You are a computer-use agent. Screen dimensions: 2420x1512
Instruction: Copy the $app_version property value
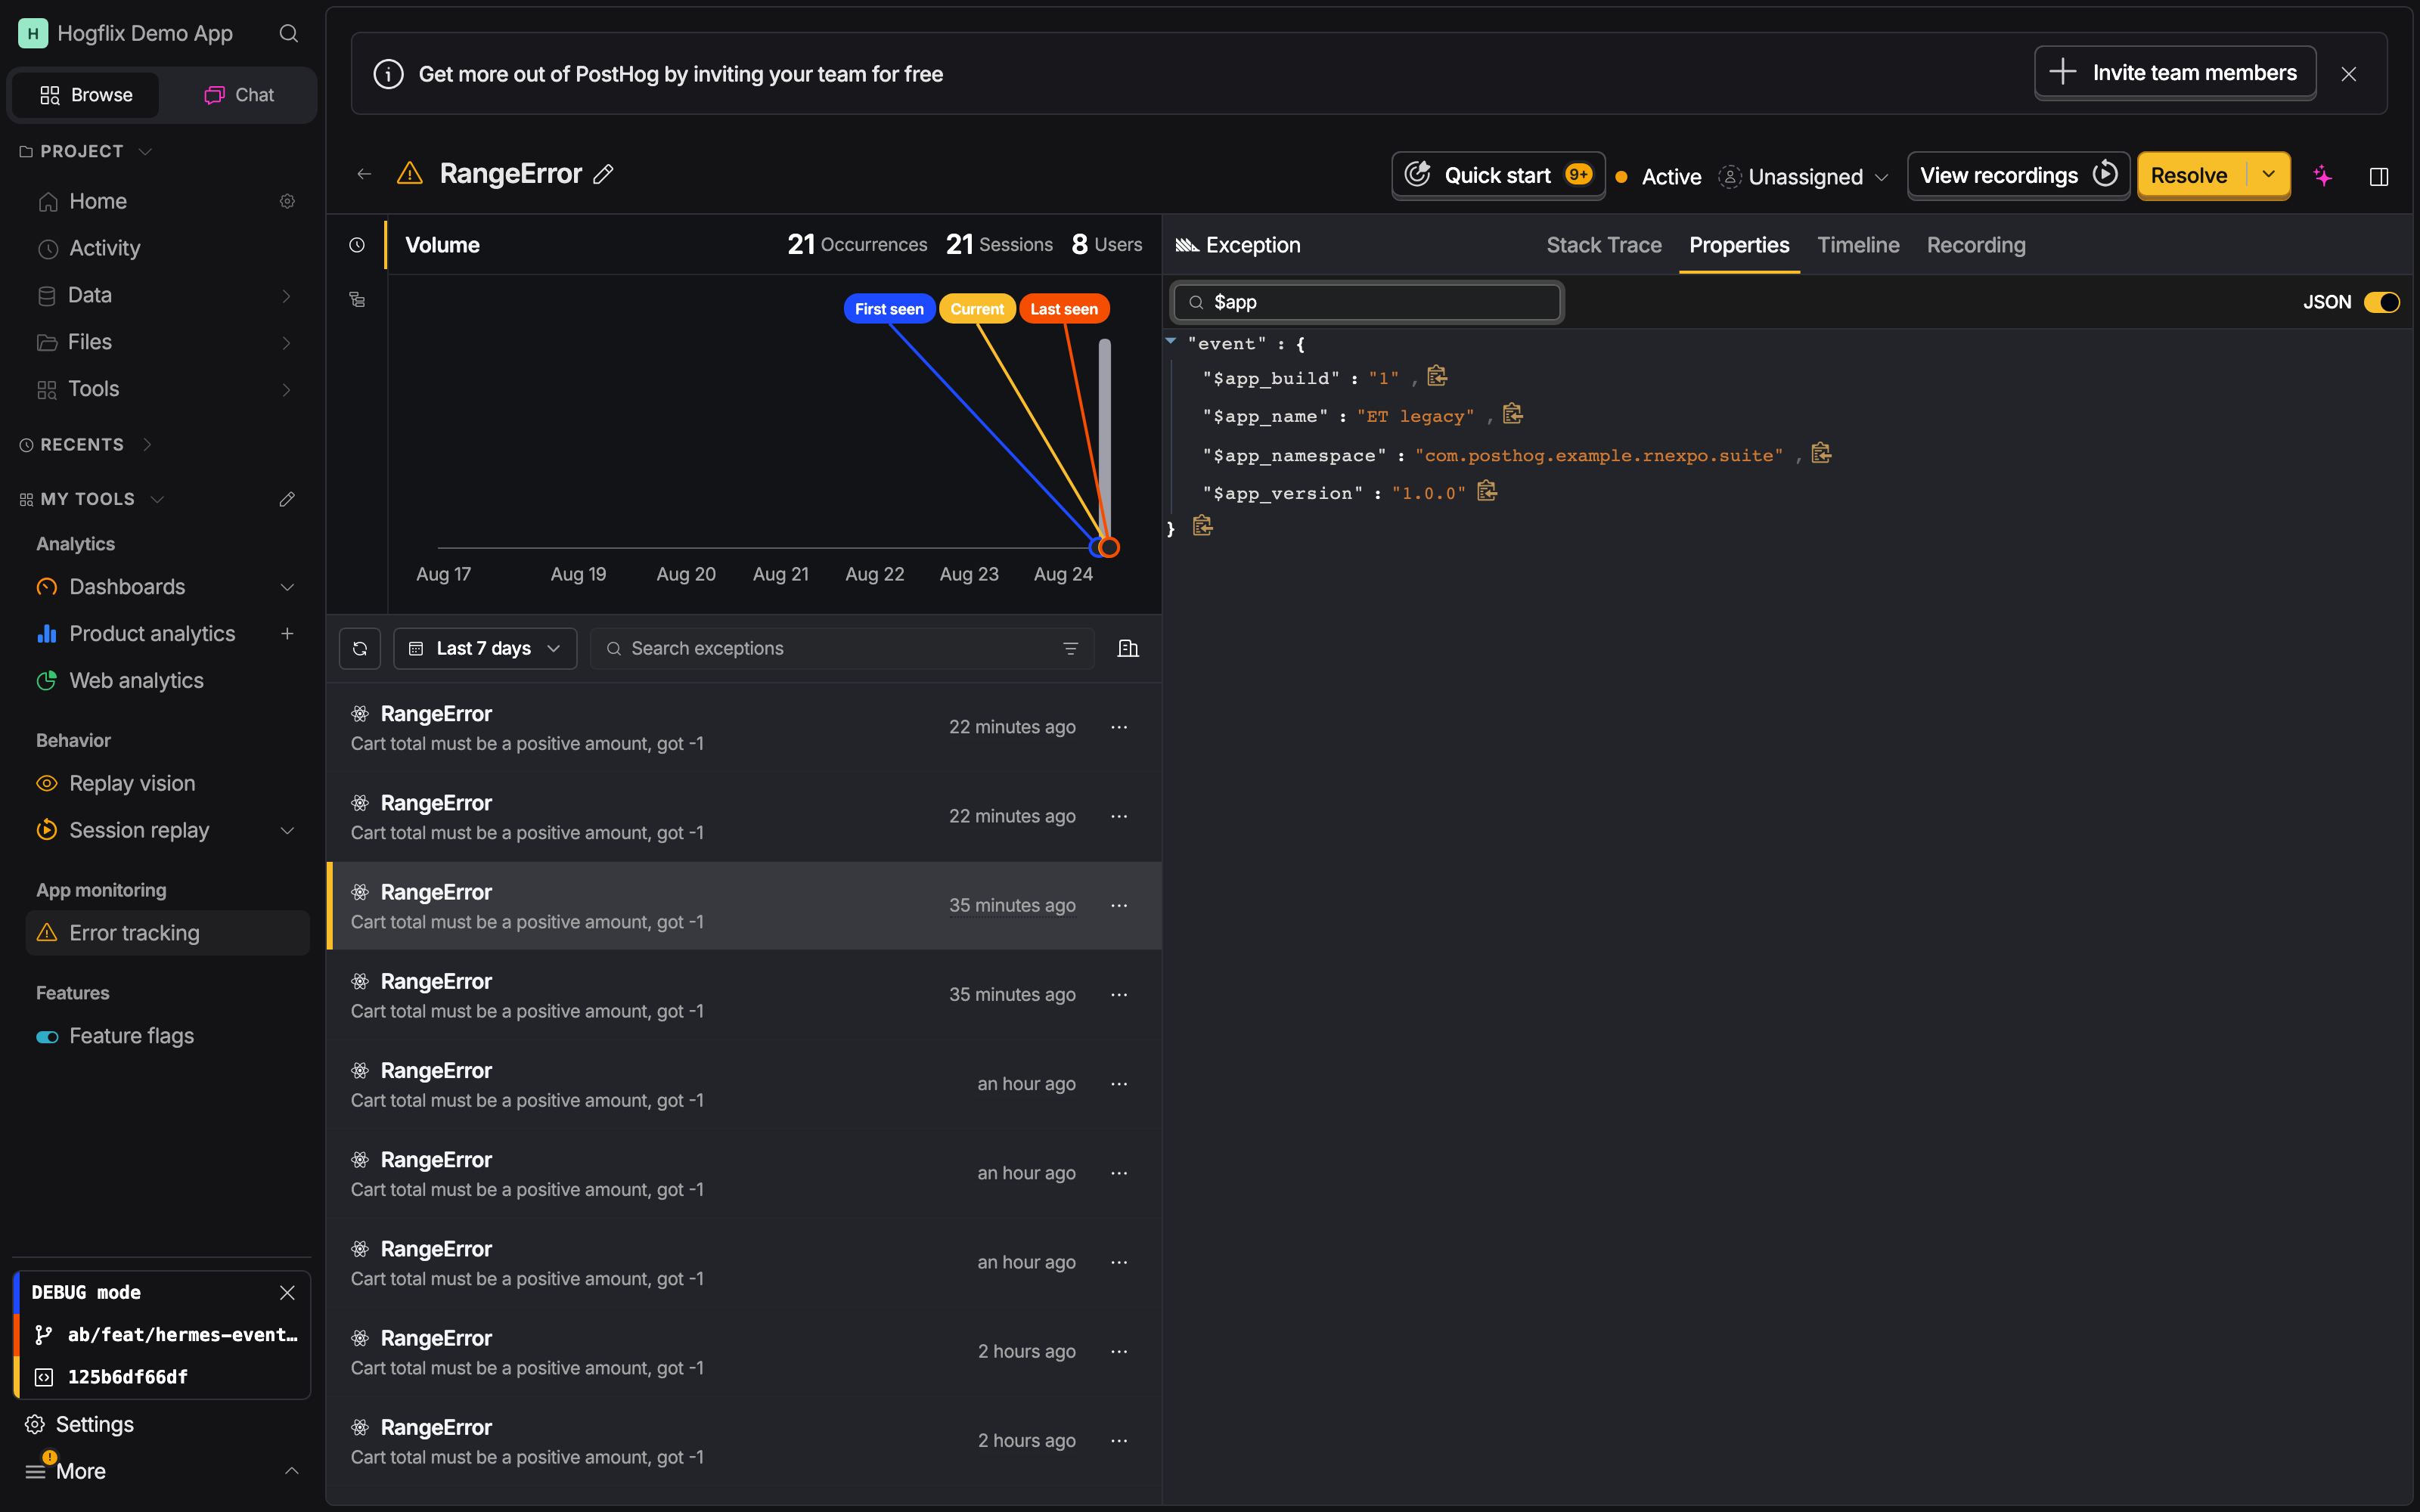(x=1488, y=491)
